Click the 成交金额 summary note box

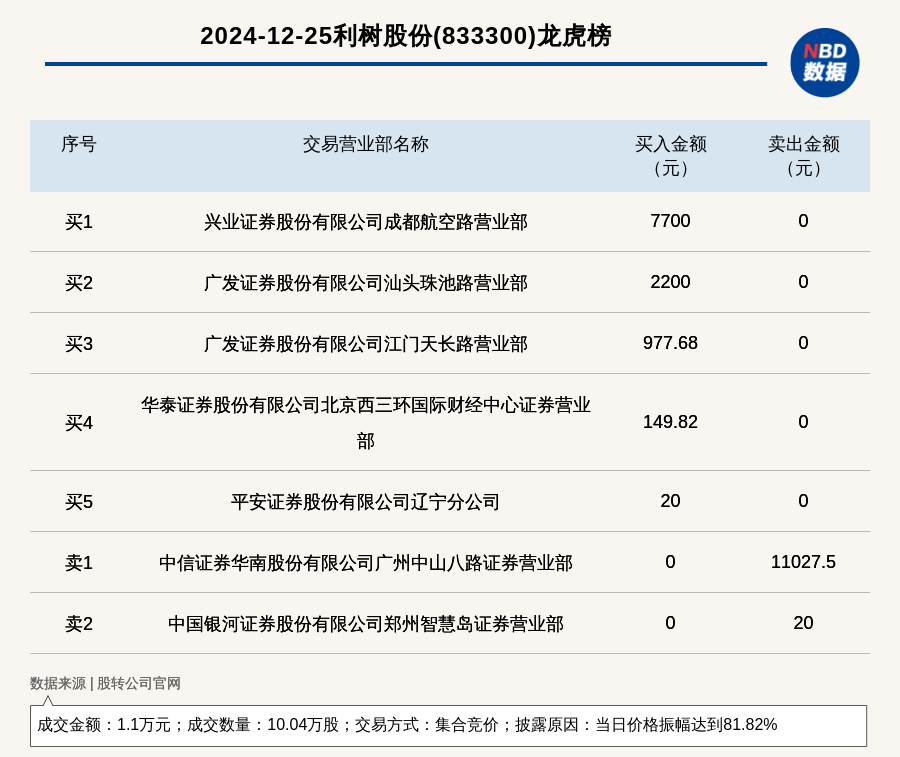point(448,725)
